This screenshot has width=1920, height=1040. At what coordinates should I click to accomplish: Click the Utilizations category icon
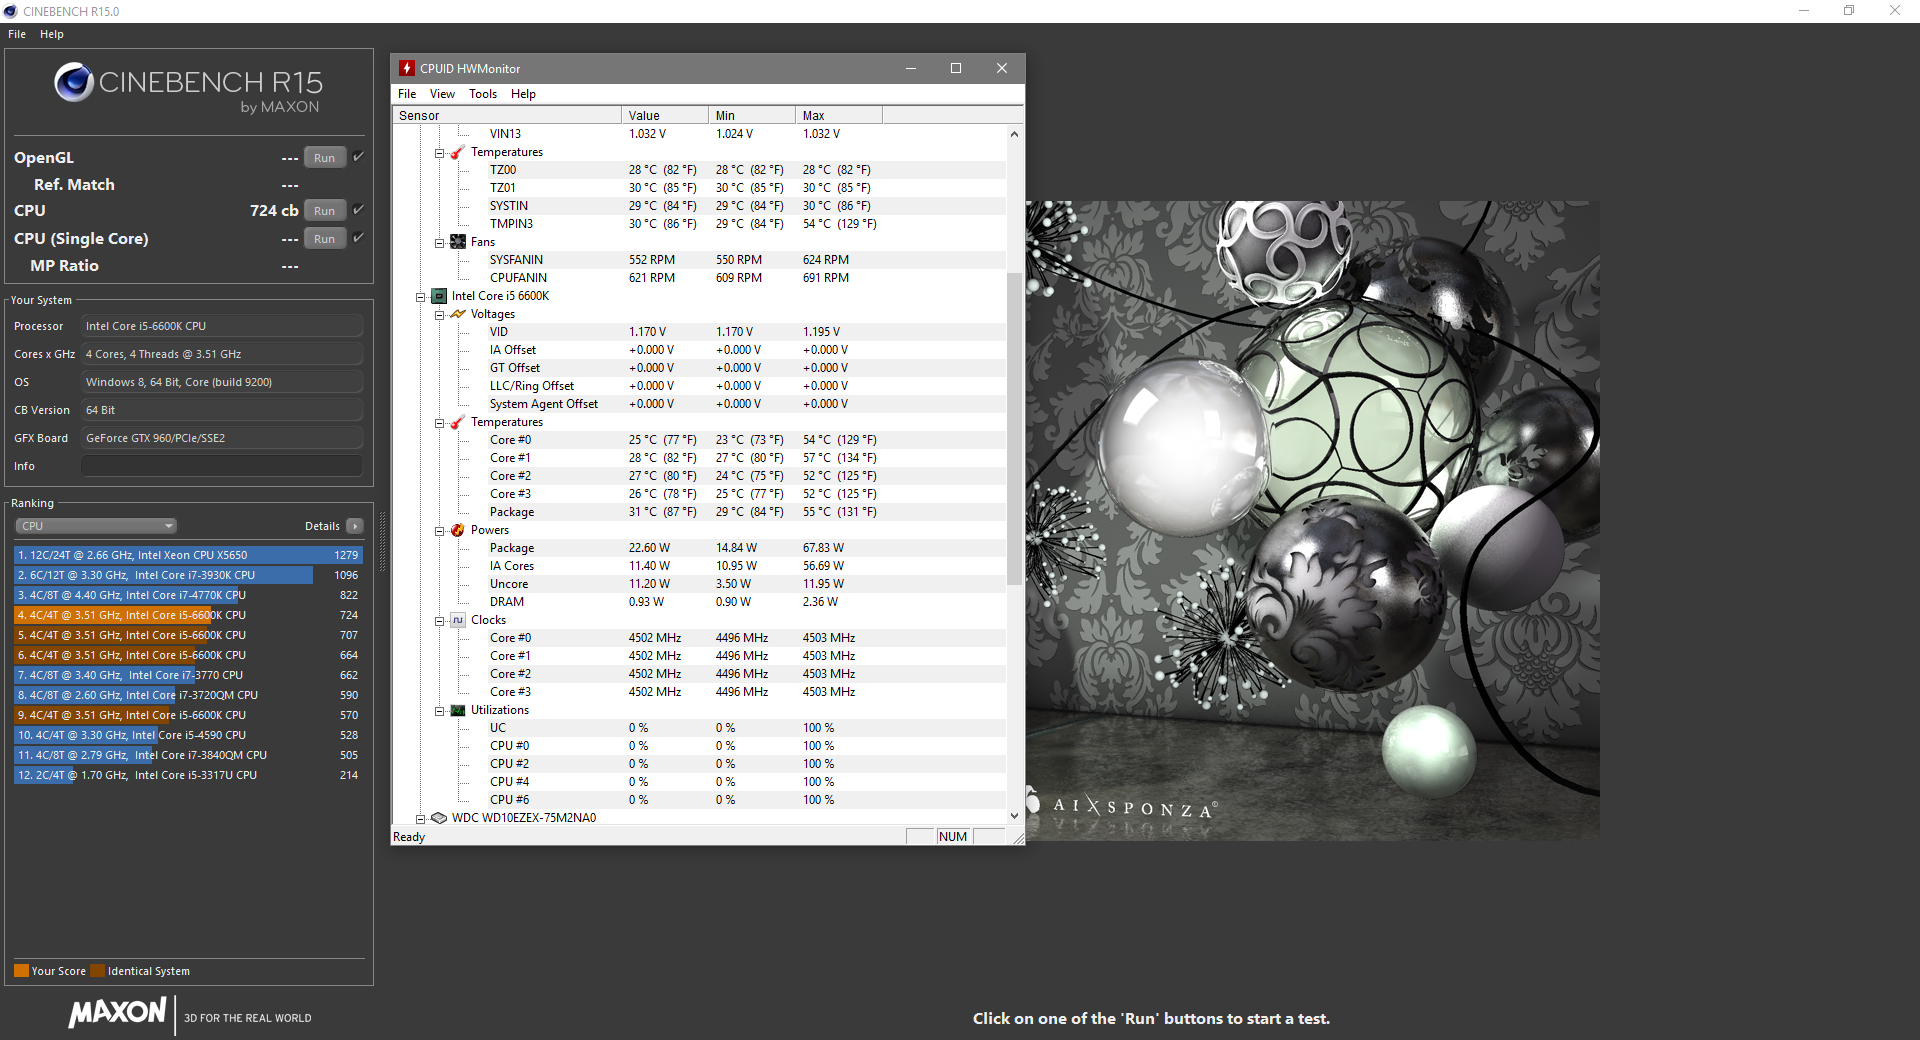(458, 710)
